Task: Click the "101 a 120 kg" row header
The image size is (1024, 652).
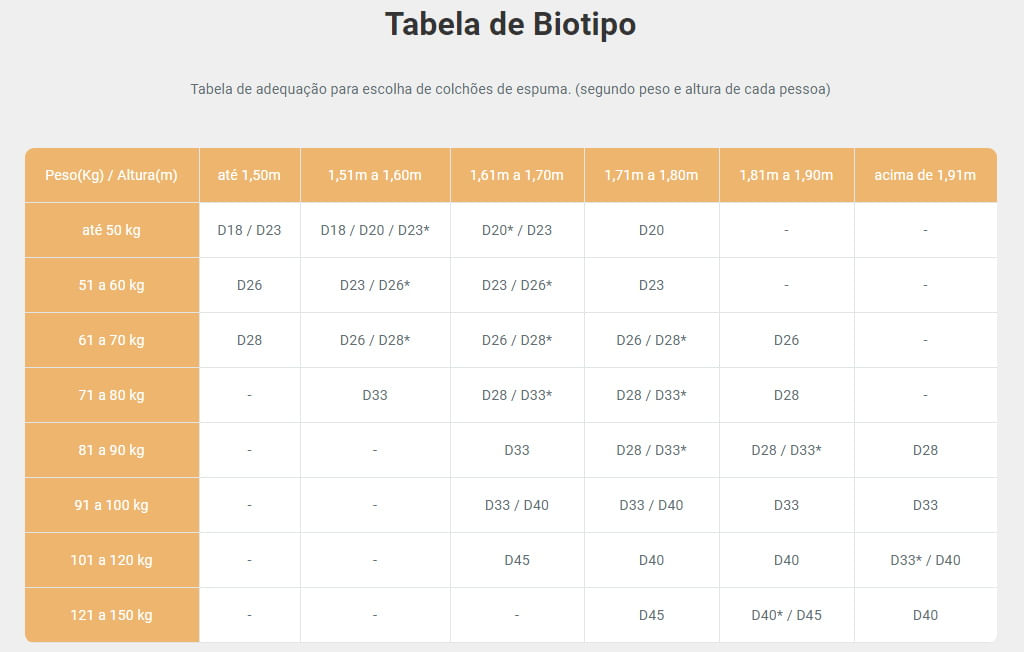Action: click(111, 560)
